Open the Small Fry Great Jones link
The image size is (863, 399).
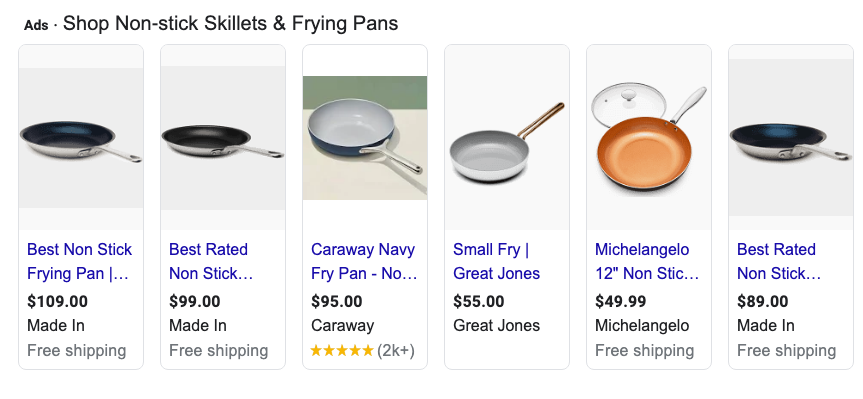tap(496, 261)
